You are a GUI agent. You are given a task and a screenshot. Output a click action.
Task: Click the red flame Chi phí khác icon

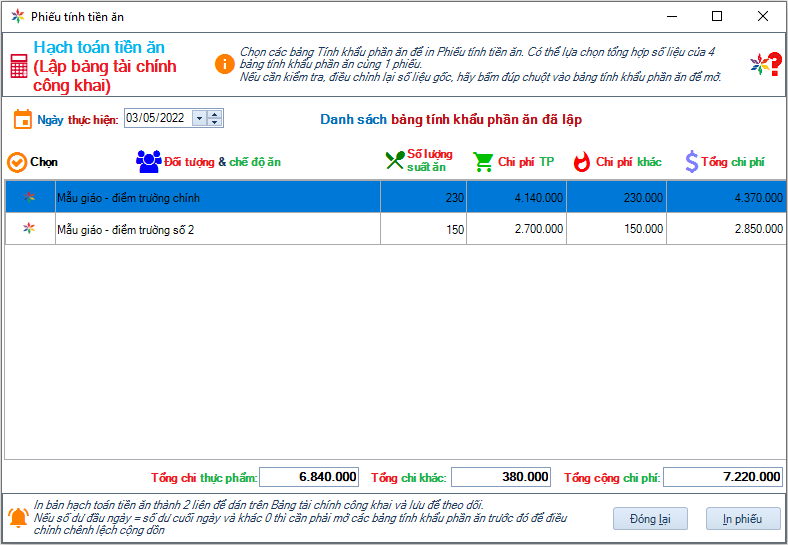pyautogui.click(x=581, y=161)
